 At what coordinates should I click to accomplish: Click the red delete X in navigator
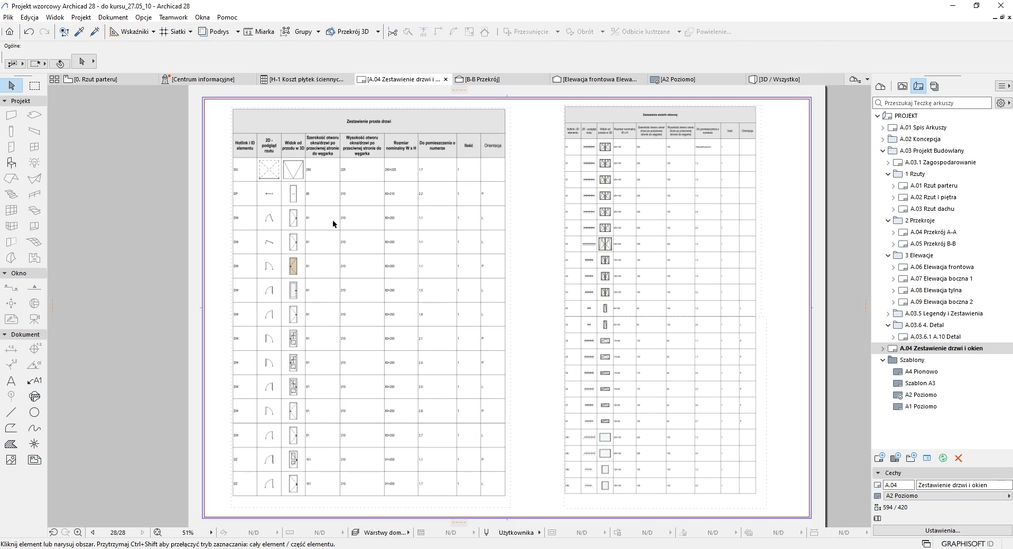pos(958,458)
